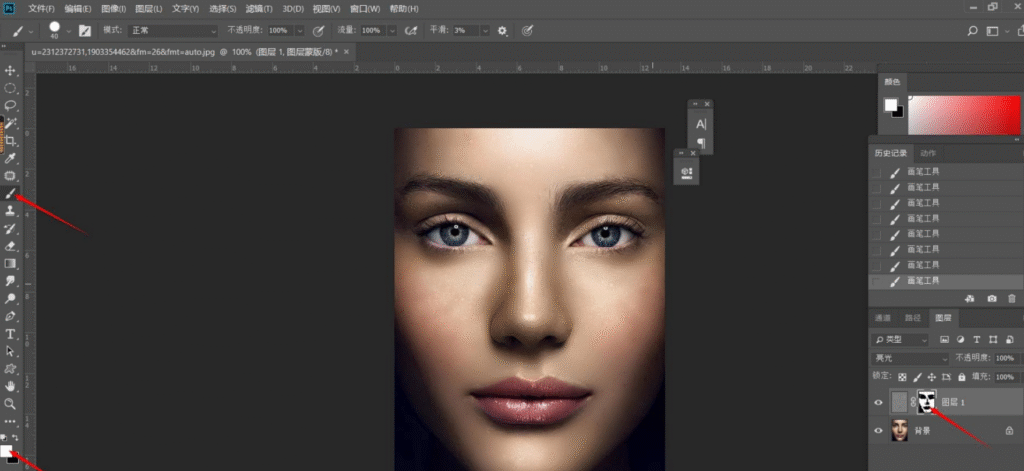Switch to the 通道 tab

click(x=882, y=318)
